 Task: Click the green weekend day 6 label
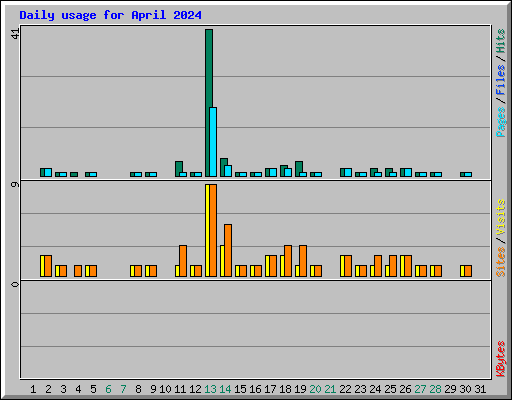108,389
